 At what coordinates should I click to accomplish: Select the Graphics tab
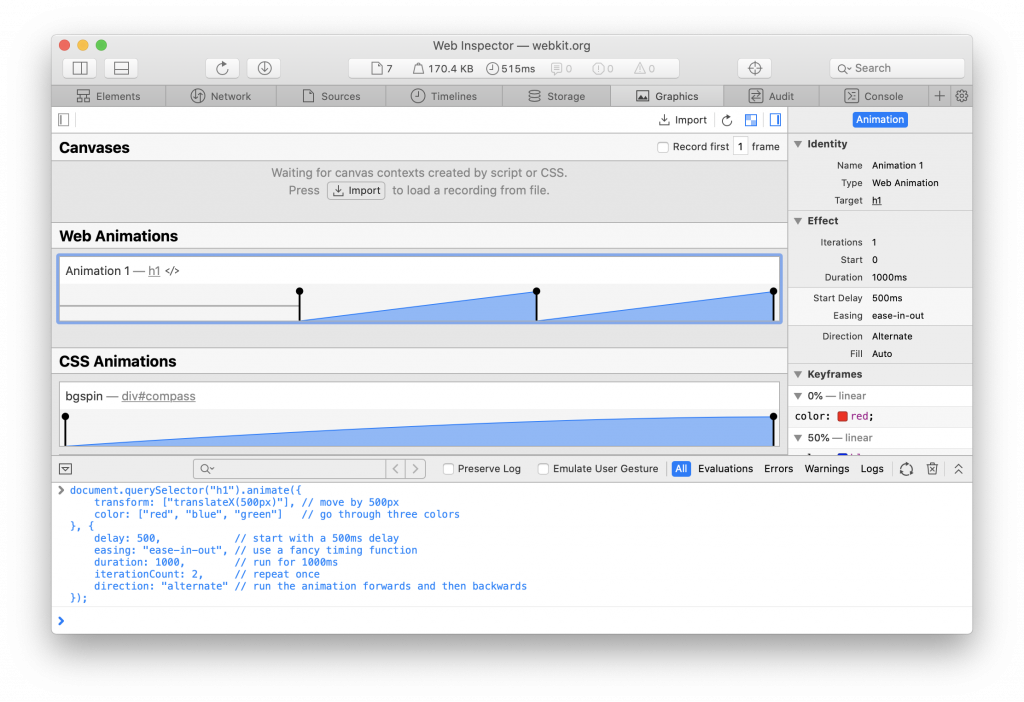click(x=667, y=96)
